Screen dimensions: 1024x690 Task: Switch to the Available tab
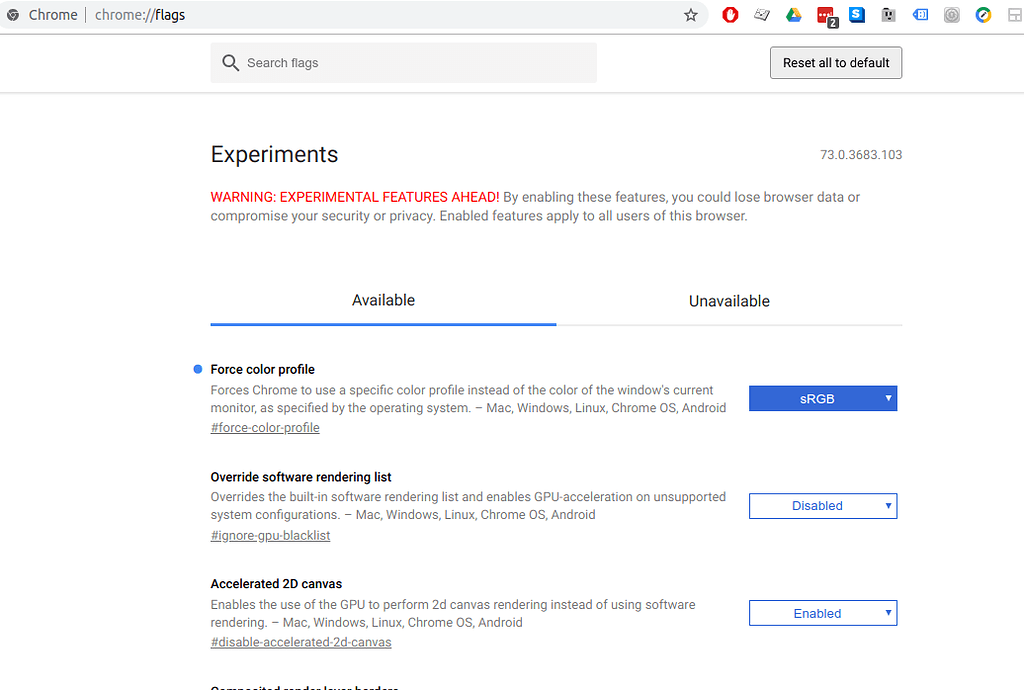[x=383, y=301]
